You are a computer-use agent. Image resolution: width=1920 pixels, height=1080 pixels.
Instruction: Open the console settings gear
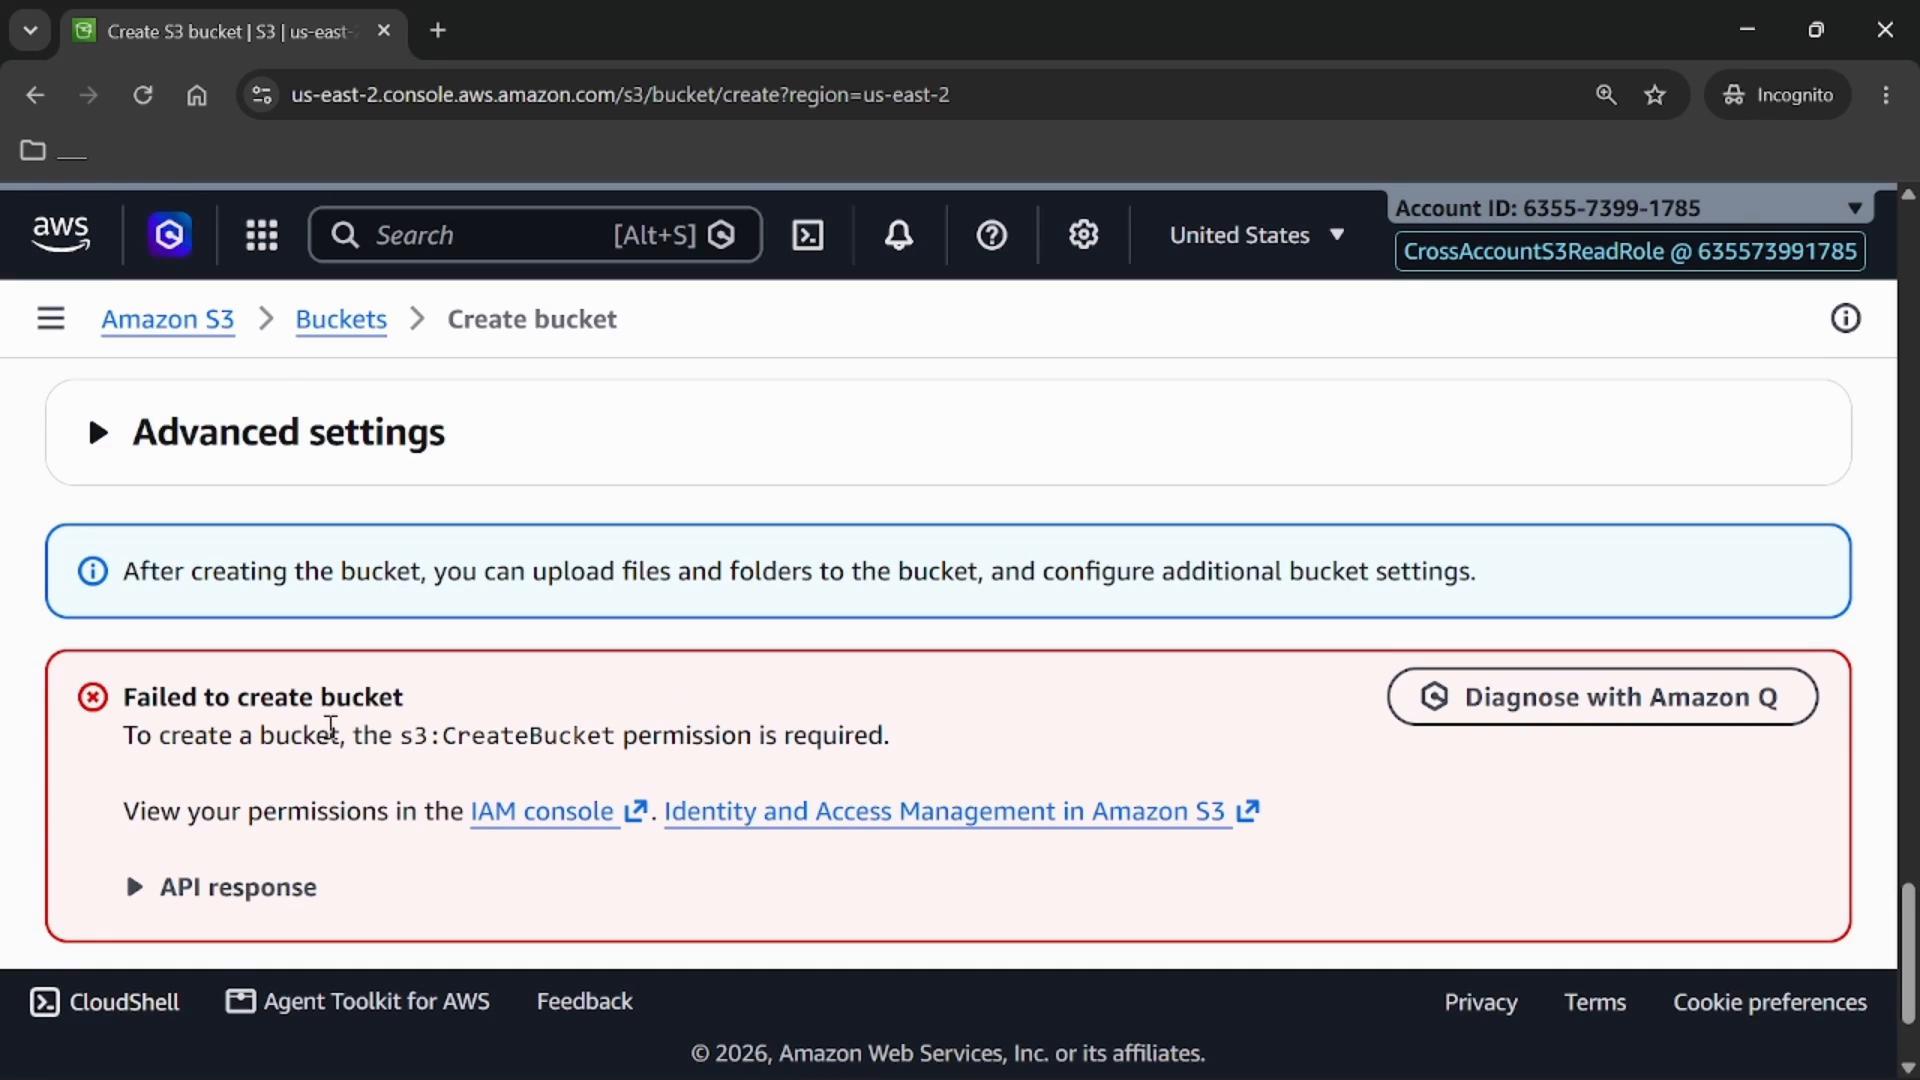tap(1084, 235)
